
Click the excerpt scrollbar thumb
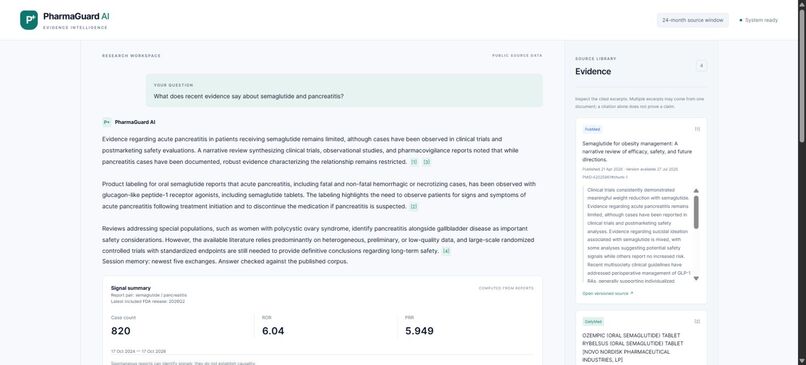click(x=696, y=212)
